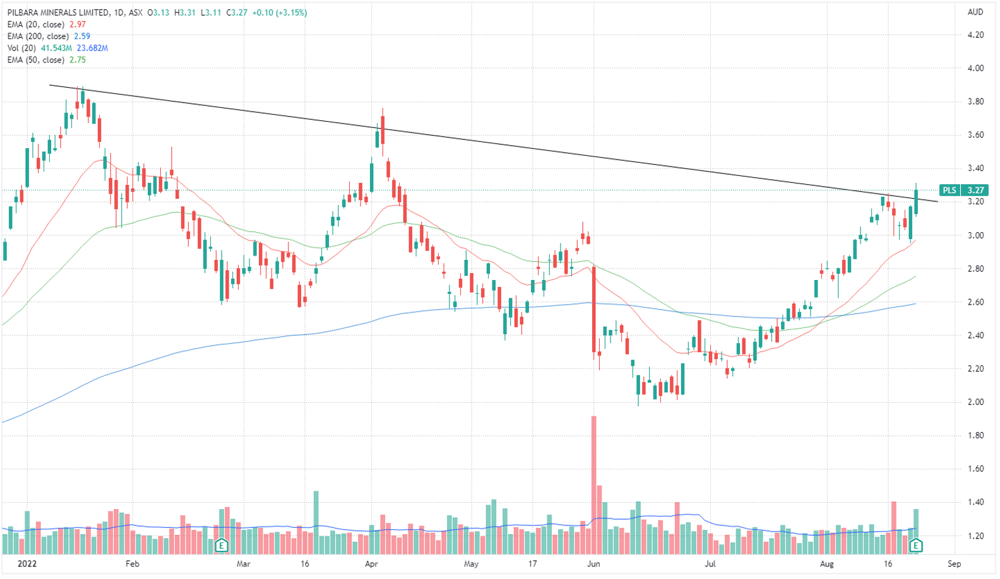This screenshot has width=1000, height=579.
Task: Click the 2.60 price axis label
Action: tap(974, 302)
